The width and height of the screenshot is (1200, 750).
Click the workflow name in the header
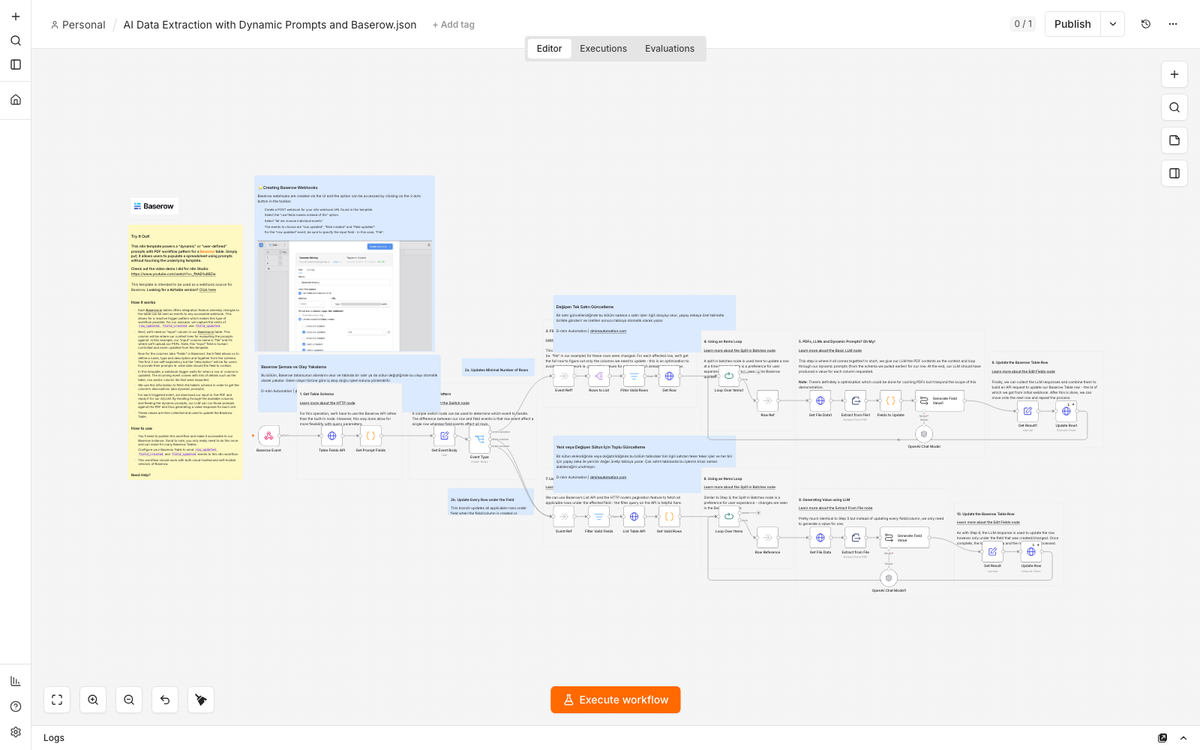(x=270, y=24)
